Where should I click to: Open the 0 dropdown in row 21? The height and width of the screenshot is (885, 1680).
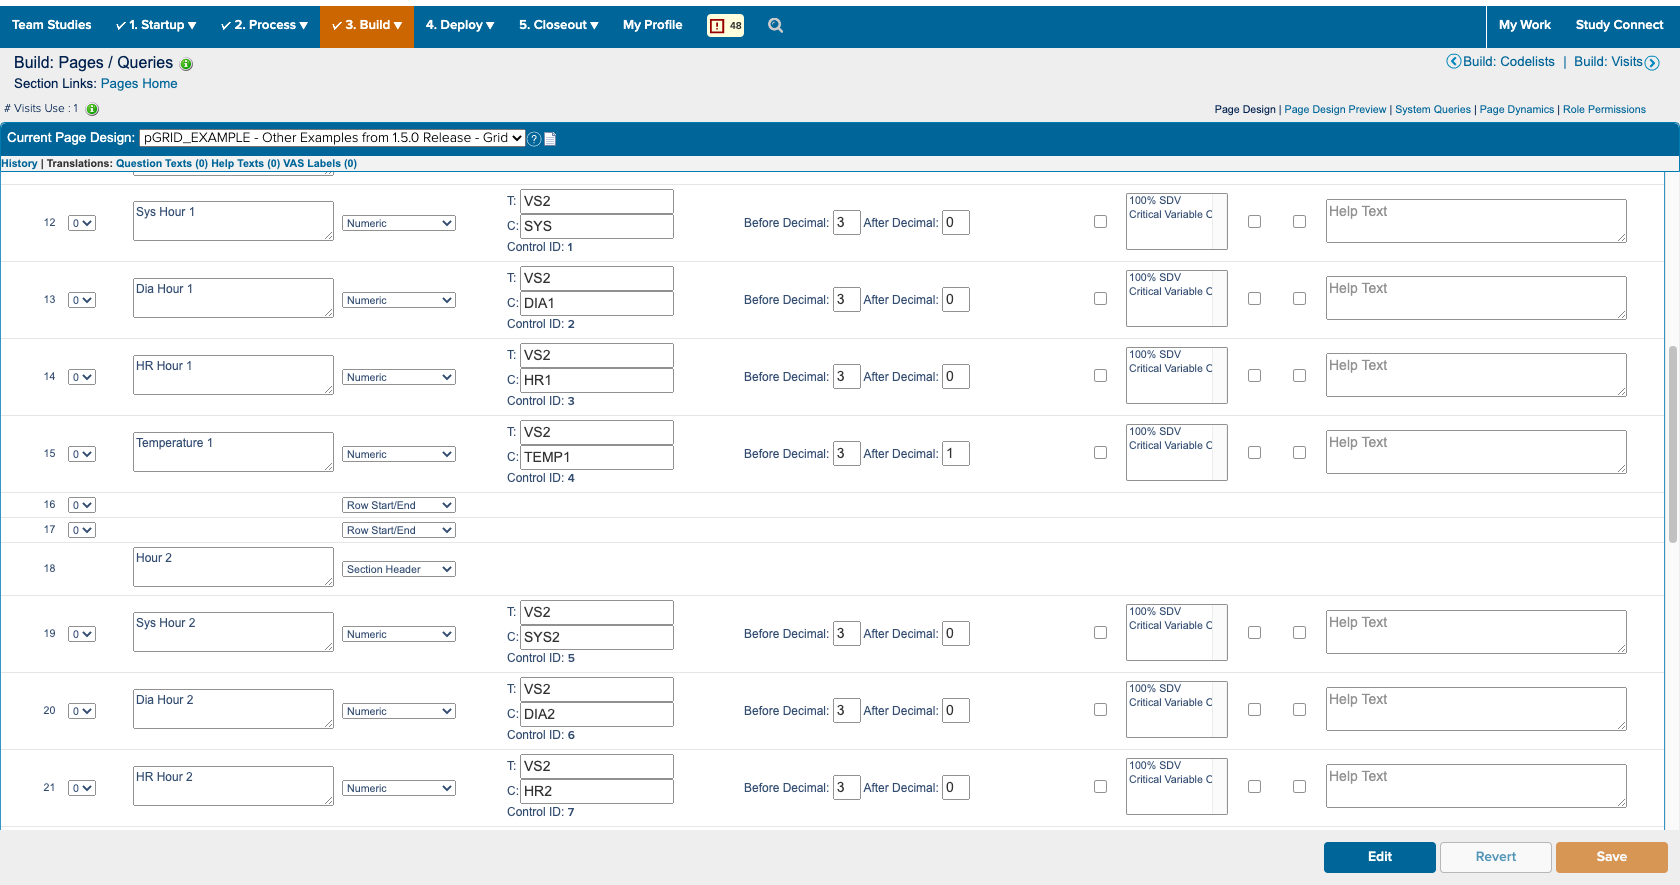(x=82, y=789)
